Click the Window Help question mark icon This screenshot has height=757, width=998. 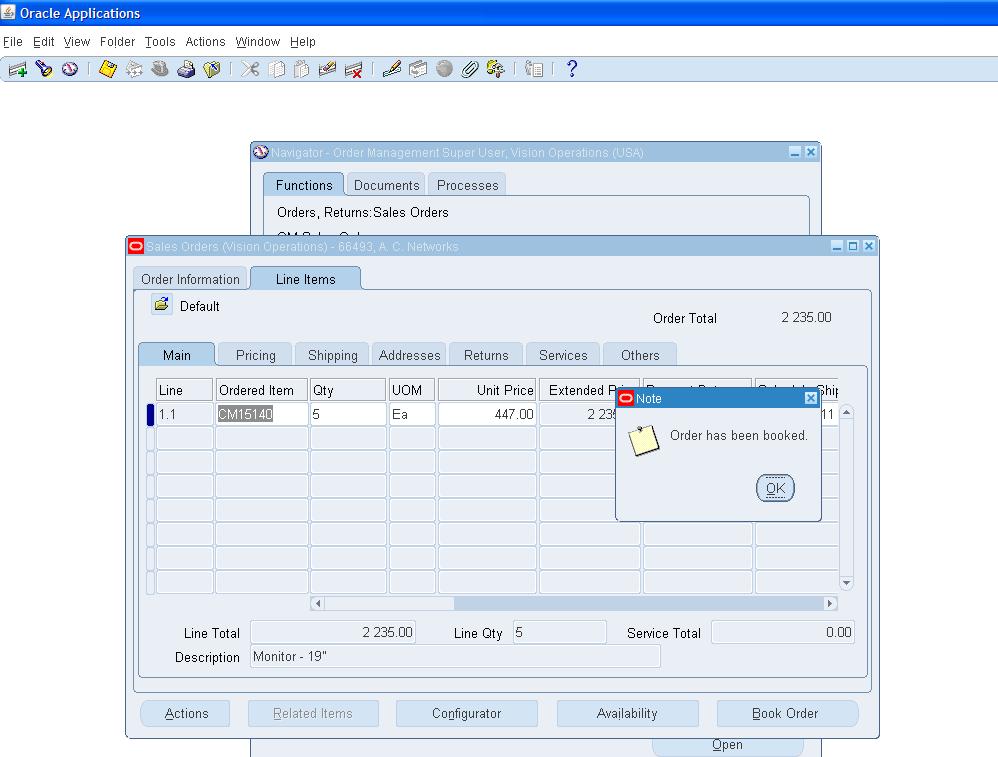(x=572, y=69)
